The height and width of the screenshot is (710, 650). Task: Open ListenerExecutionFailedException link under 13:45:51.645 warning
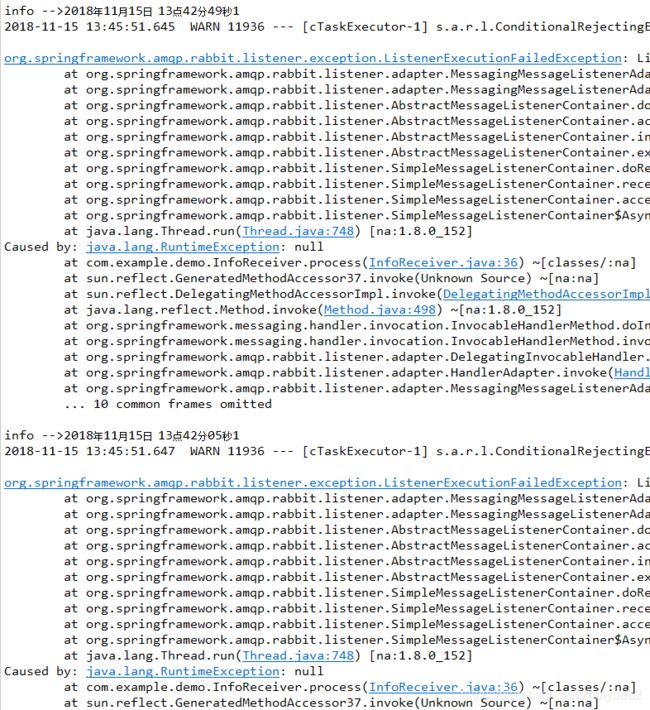[313, 58]
